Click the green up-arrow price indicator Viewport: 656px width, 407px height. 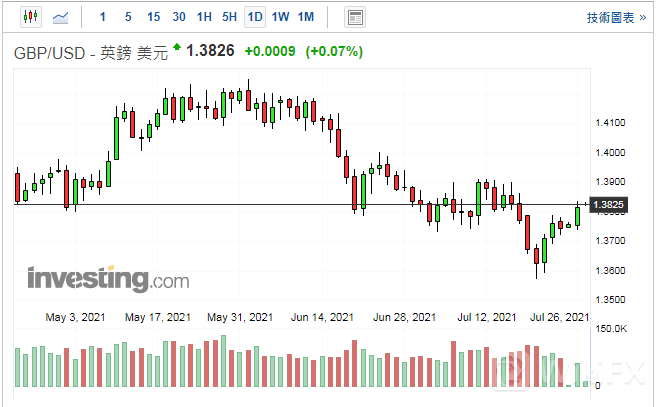pos(177,47)
